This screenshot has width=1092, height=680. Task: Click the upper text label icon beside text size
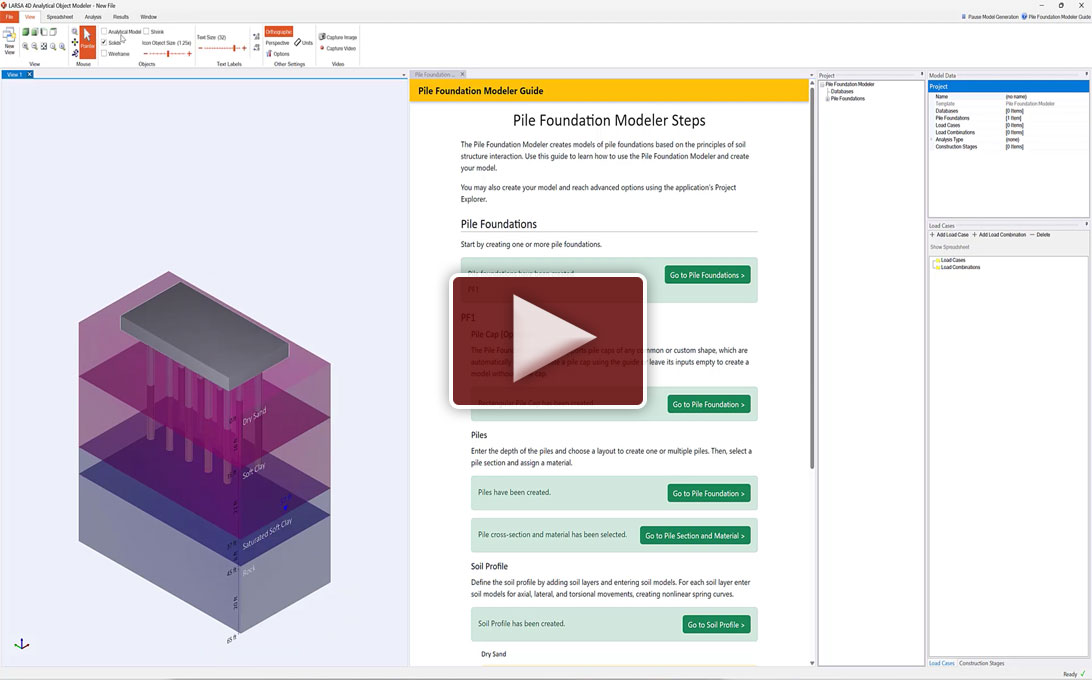pos(256,36)
